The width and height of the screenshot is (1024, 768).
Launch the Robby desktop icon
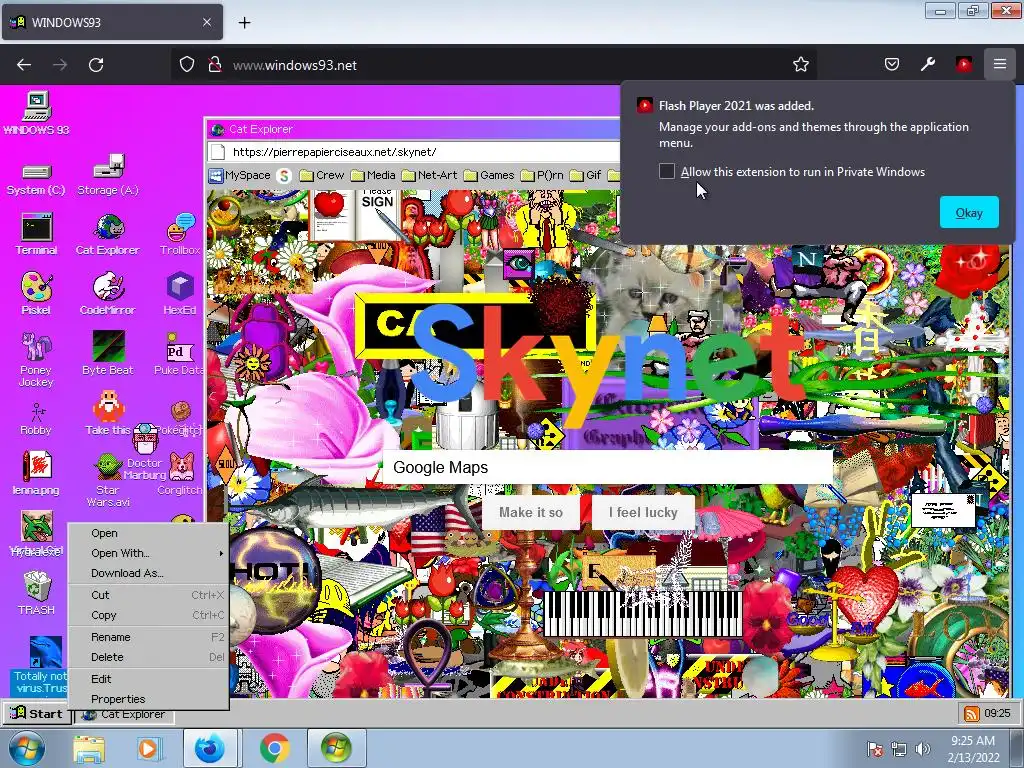click(x=37, y=418)
